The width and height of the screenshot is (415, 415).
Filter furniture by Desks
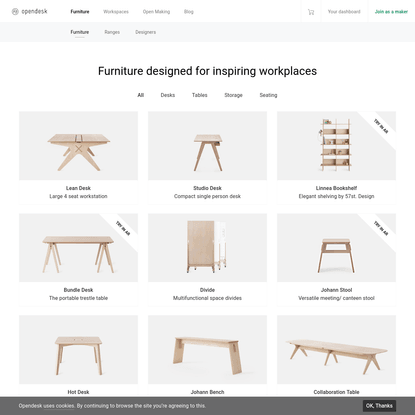coord(168,95)
